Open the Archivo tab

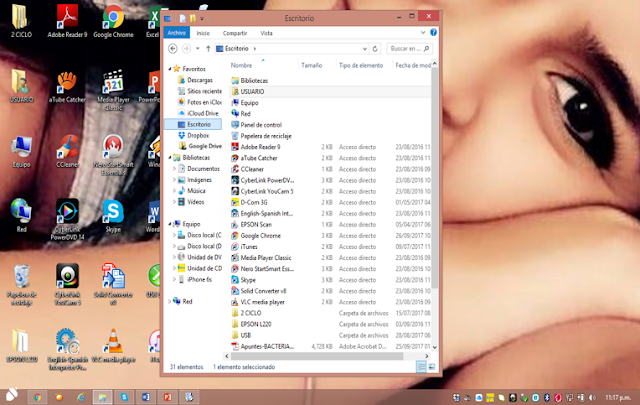(x=177, y=33)
